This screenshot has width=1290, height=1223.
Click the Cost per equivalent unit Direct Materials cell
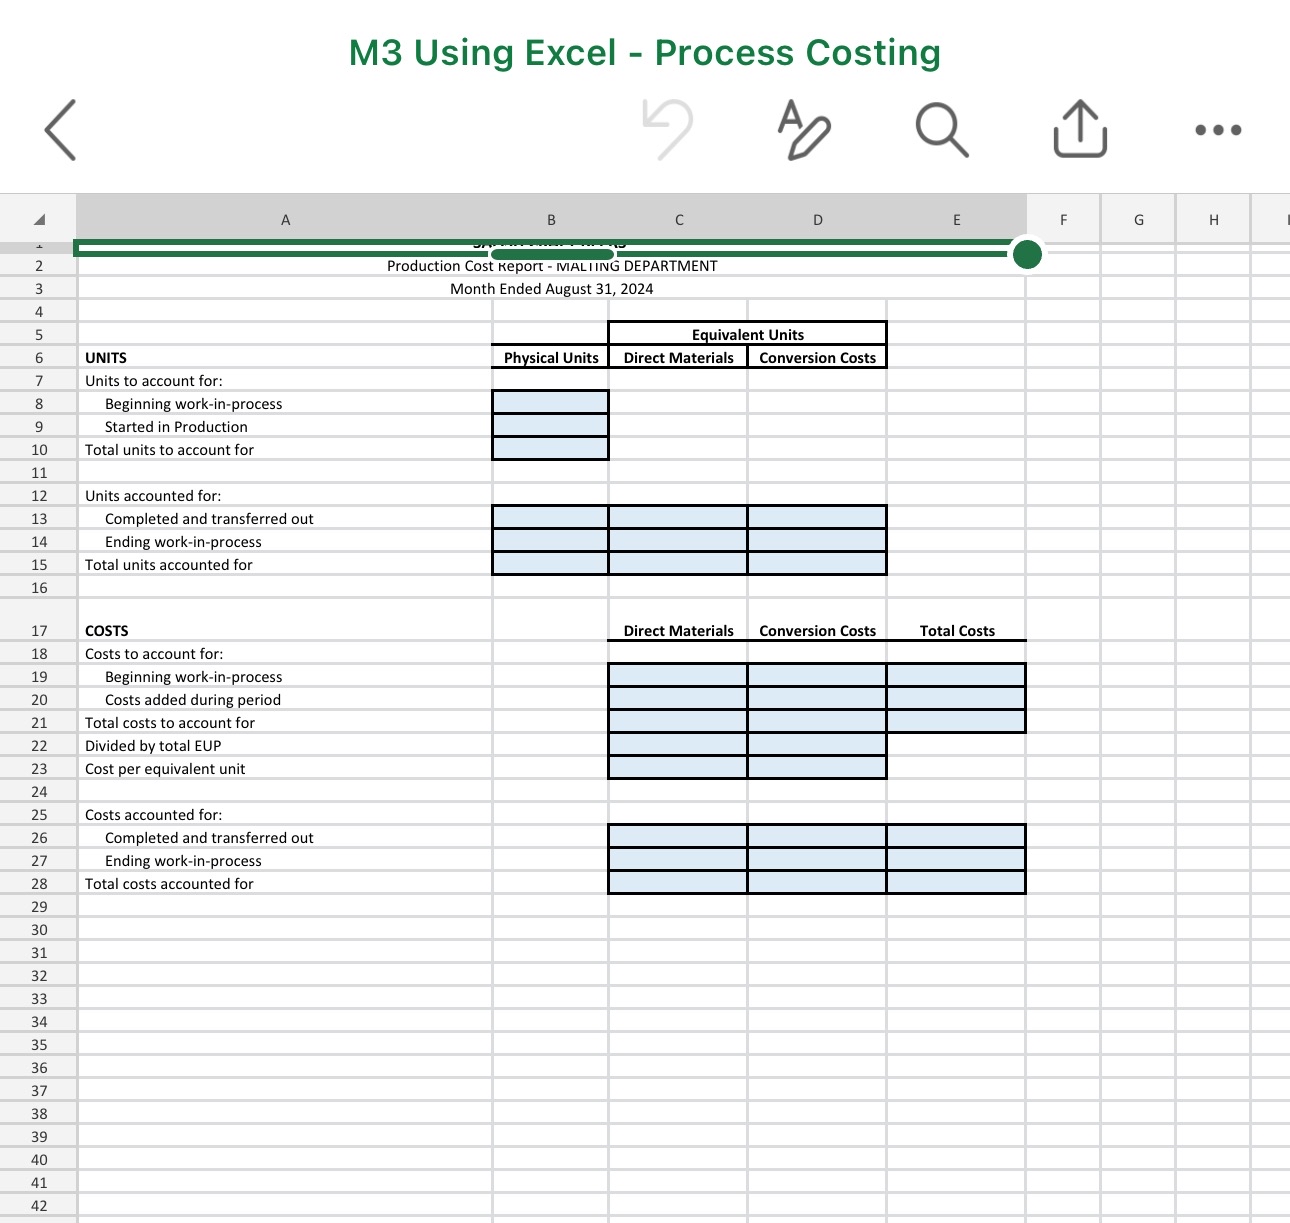coord(677,768)
